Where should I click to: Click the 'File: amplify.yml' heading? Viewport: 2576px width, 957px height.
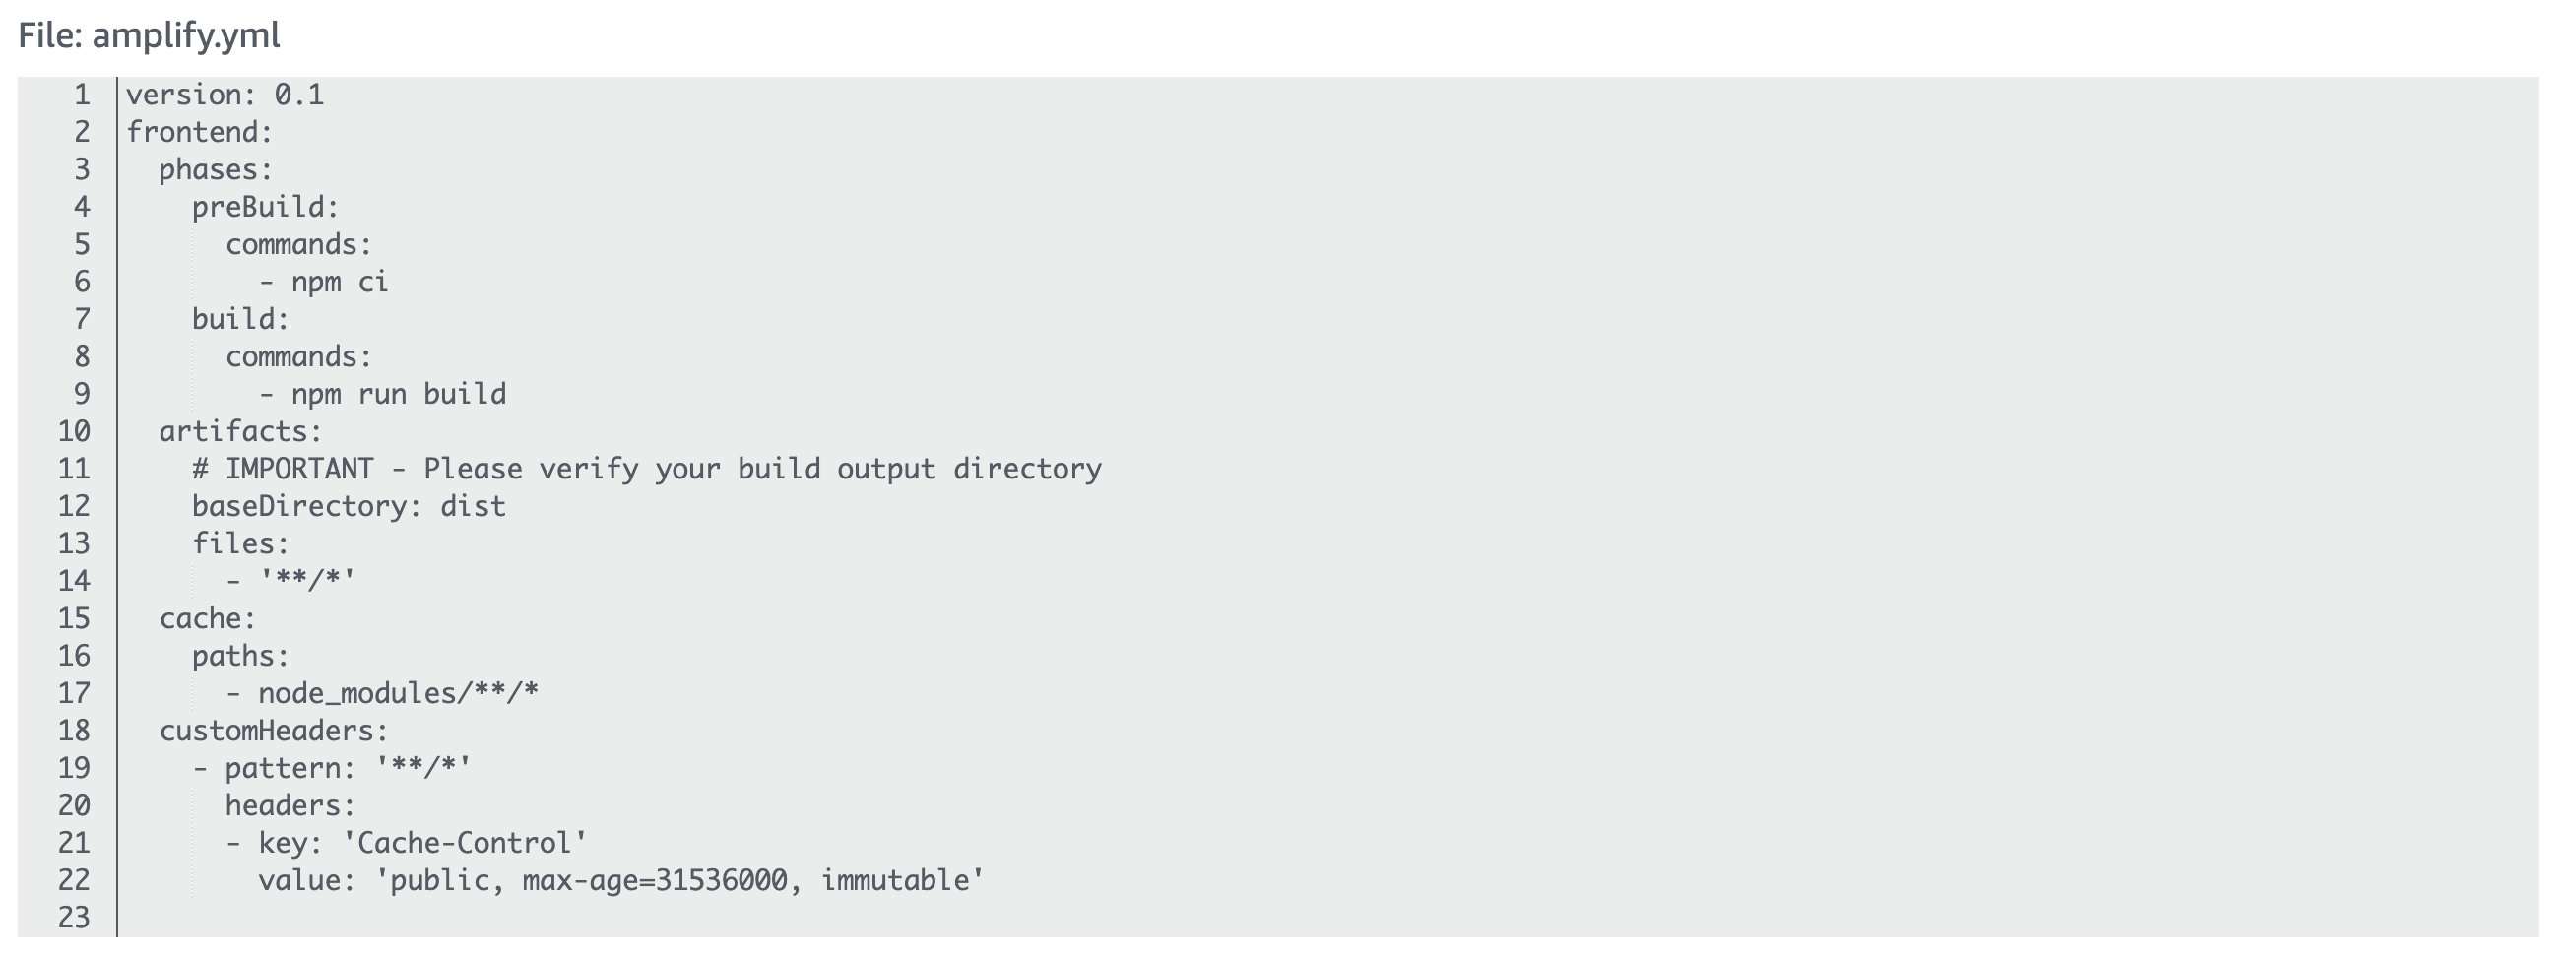pos(149,36)
